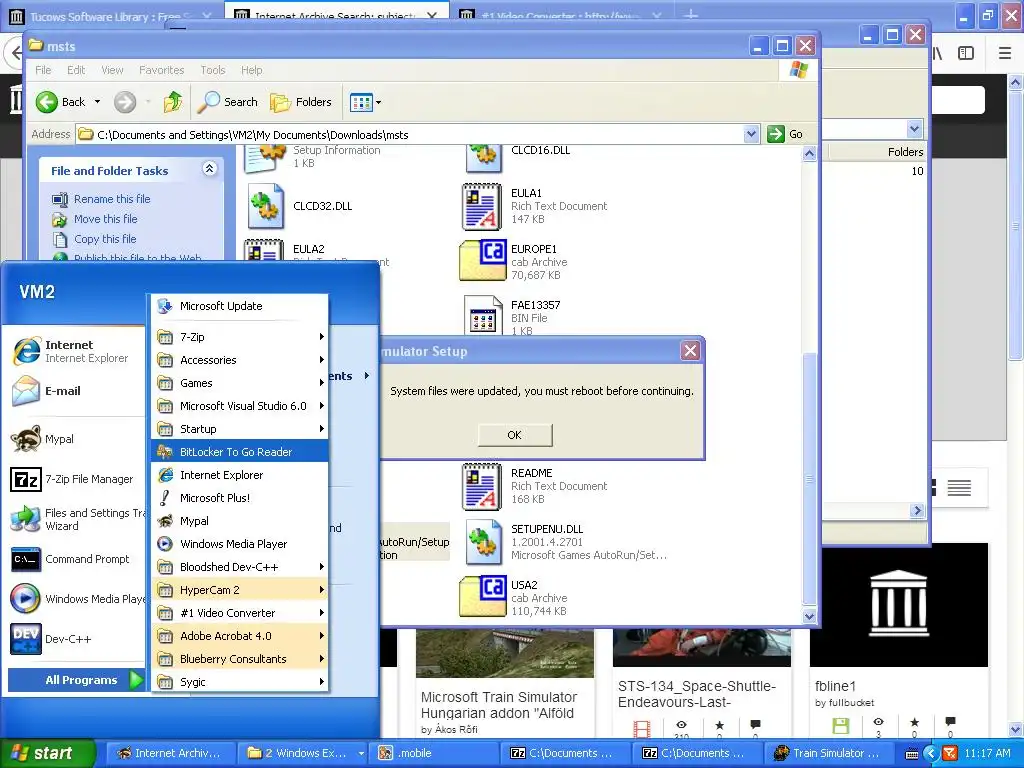Open Search in the Explorer toolbar
Image resolution: width=1024 pixels, height=768 pixels.
coord(228,102)
